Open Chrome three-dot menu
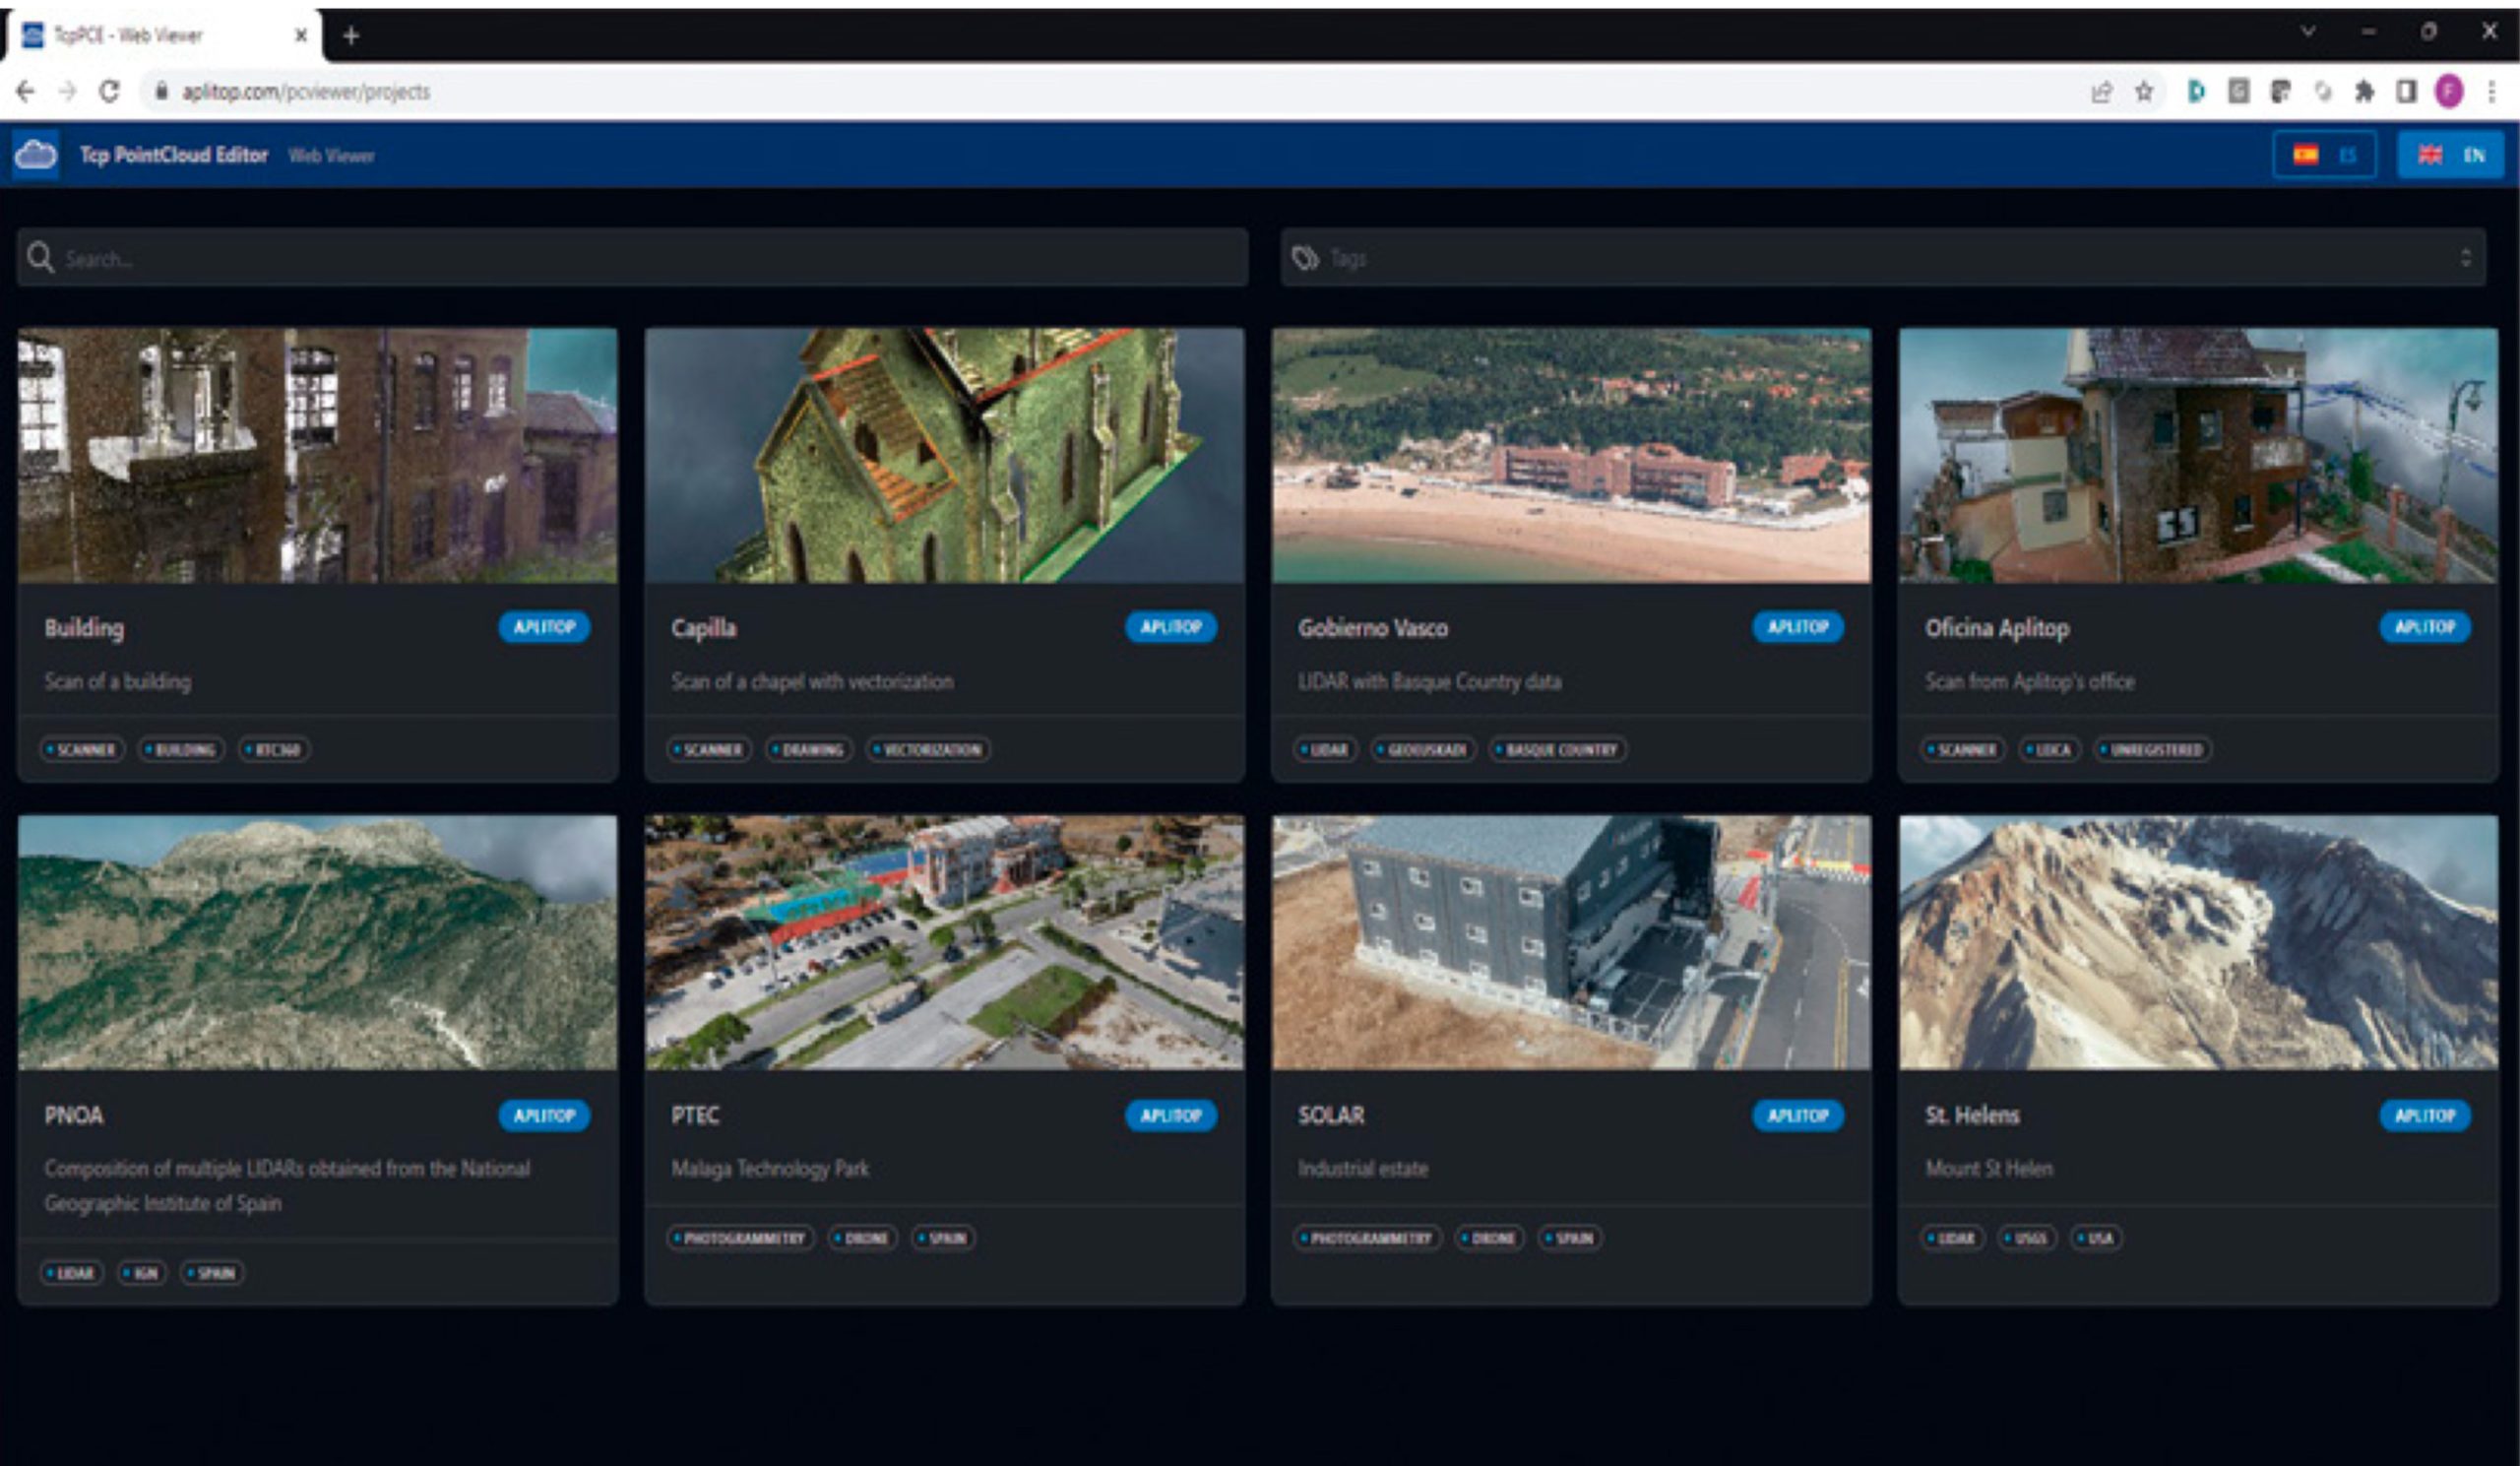Screen dimensions: 2520x1466 pyautogui.click(x=2491, y=92)
